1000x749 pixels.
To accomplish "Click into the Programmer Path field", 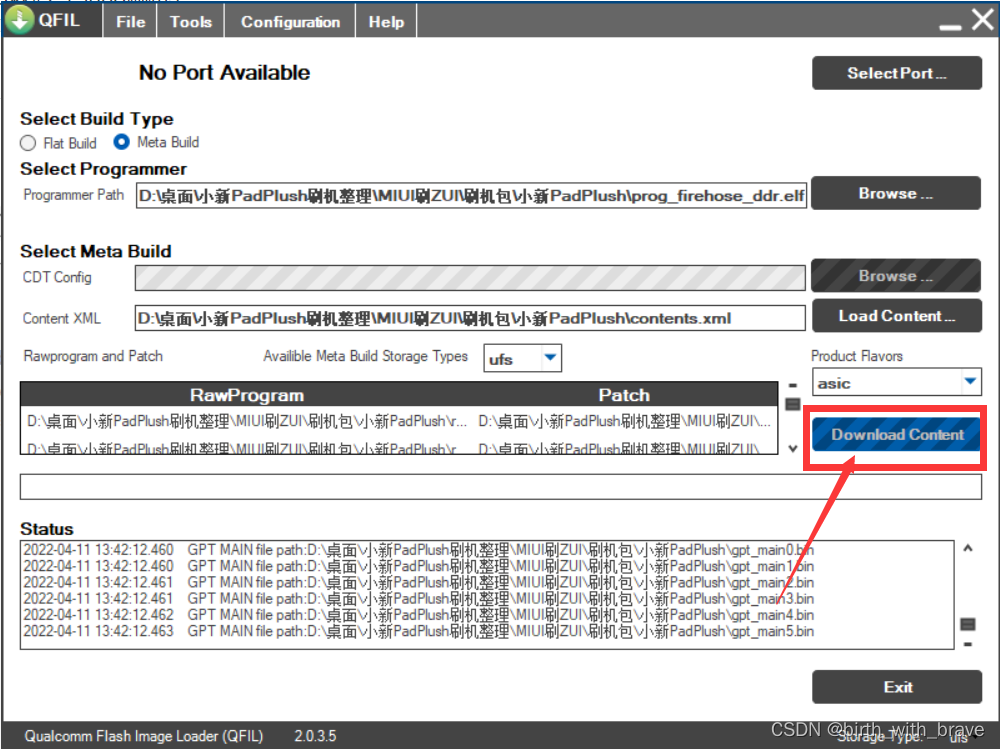I will pyautogui.click(x=471, y=195).
